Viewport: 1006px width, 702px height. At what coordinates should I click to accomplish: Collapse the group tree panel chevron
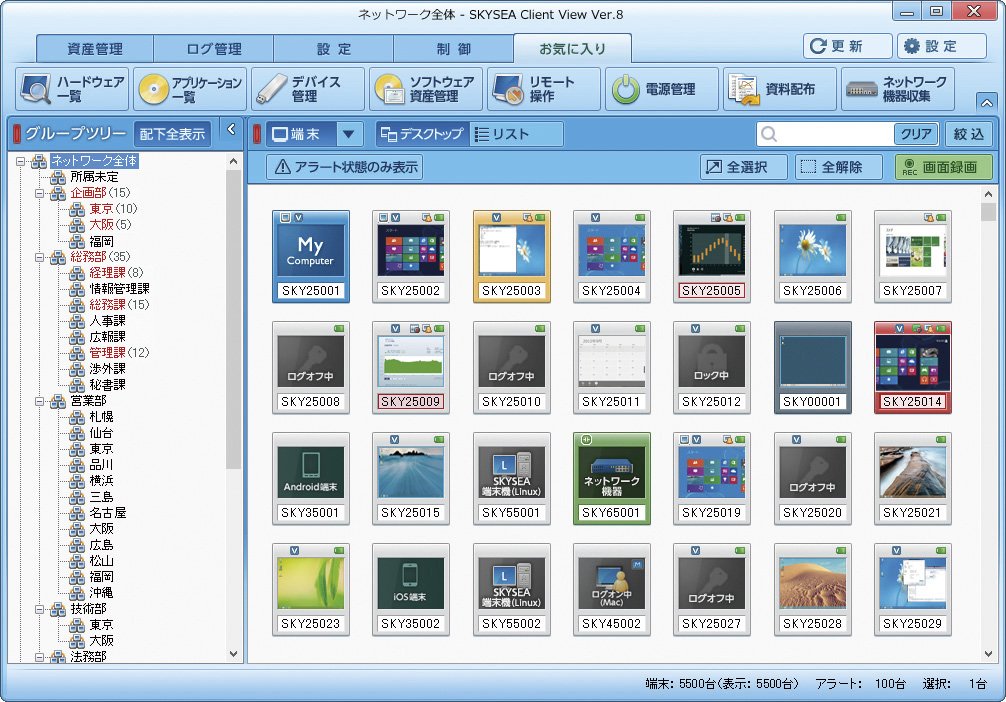pos(232,130)
